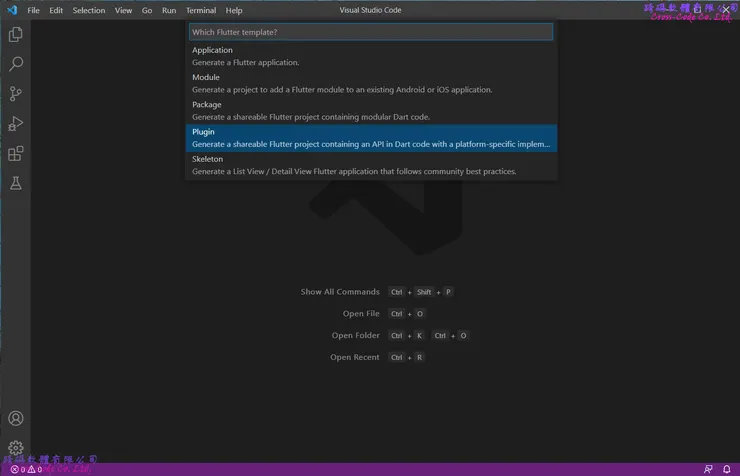This screenshot has width=740, height=476.
Task: Open the View menu
Action: 123,10
